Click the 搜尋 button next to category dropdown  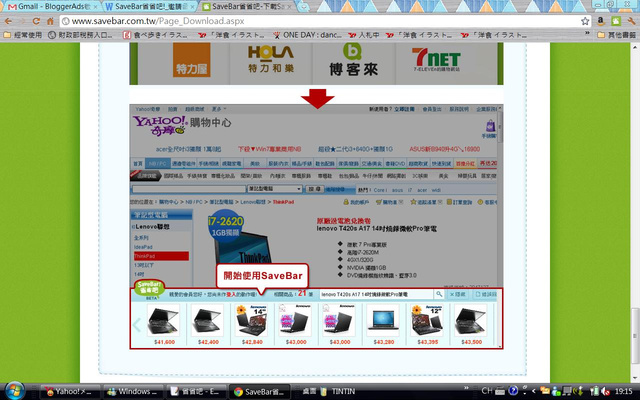(x=315, y=189)
